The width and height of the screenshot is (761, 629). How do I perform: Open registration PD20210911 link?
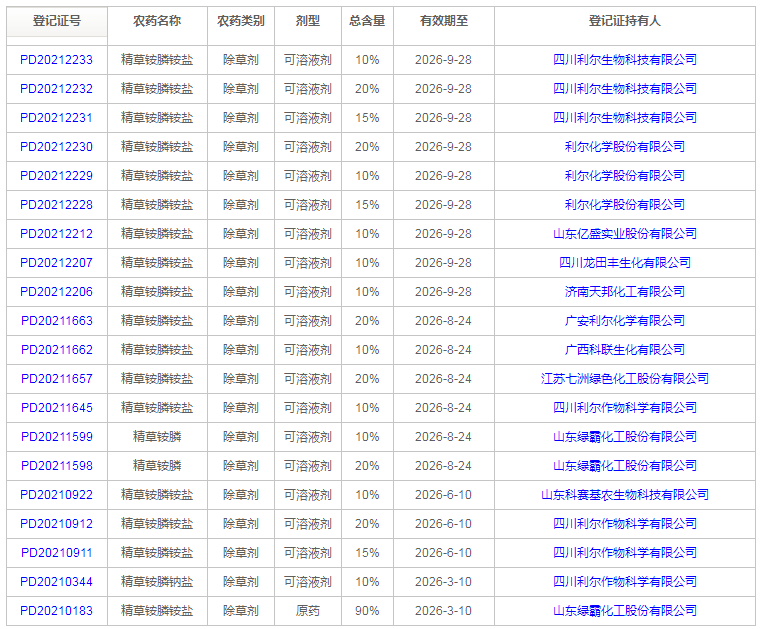56,553
